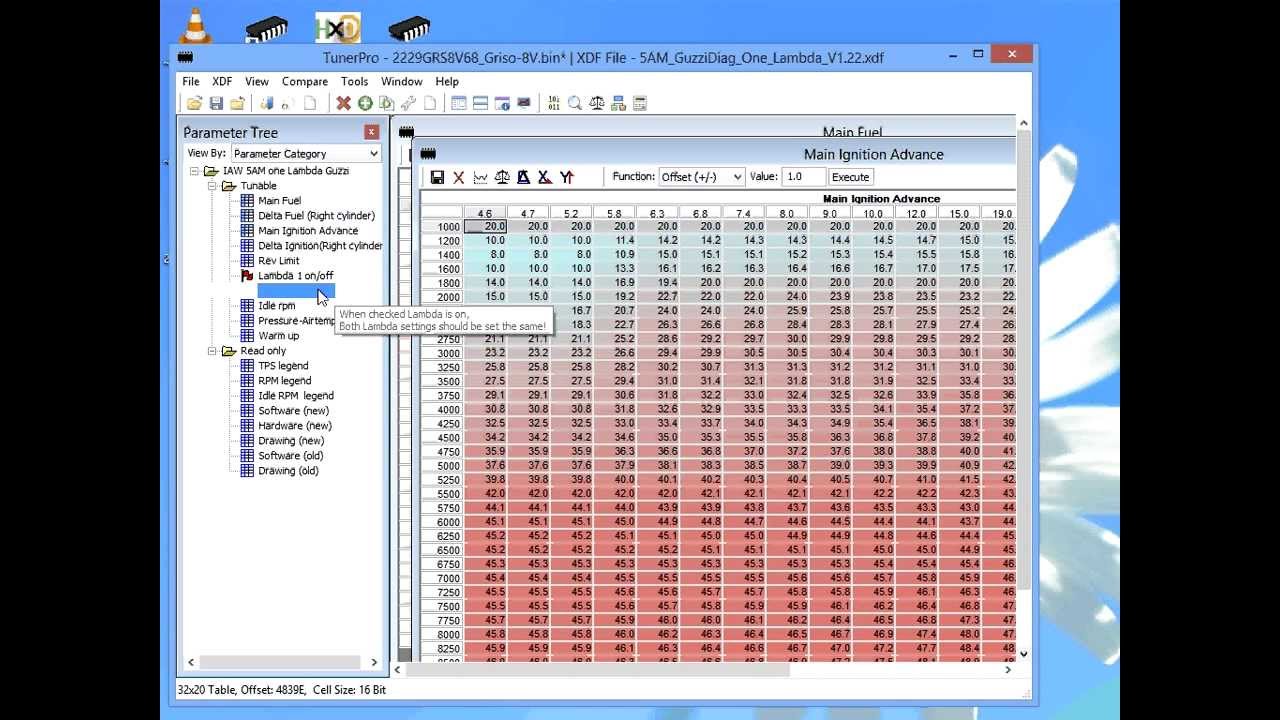Select Warm up tree item
Image resolution: width=1280 pixels, height=720 pixels.
coord(279,336)
